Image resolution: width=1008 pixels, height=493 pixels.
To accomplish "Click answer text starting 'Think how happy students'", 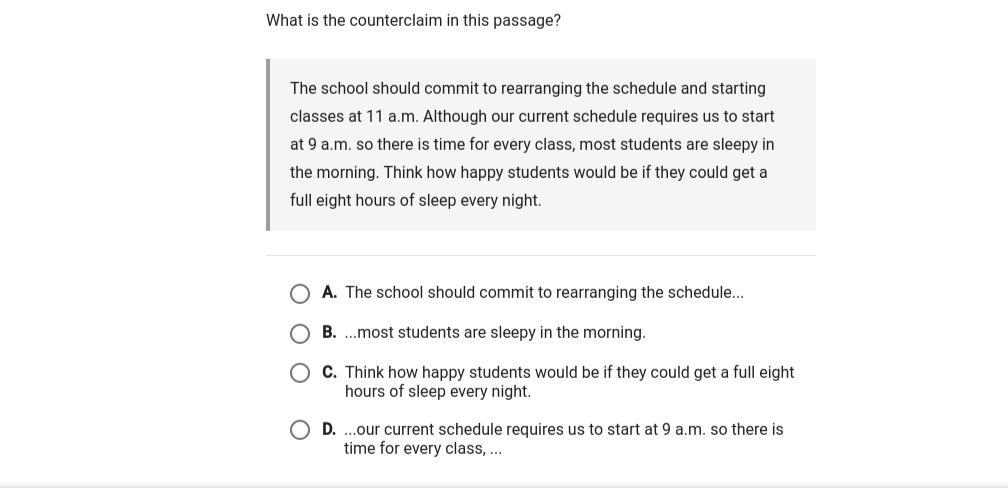I will 569,381.
